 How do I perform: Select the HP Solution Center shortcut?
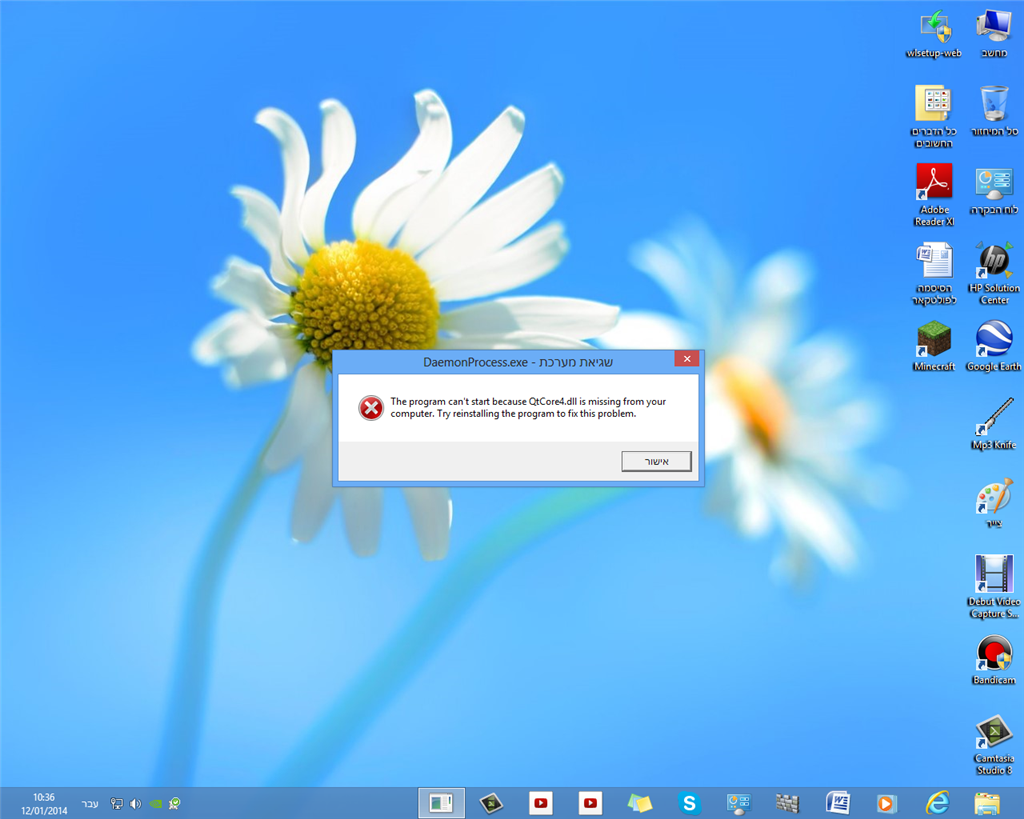[994, 274]
